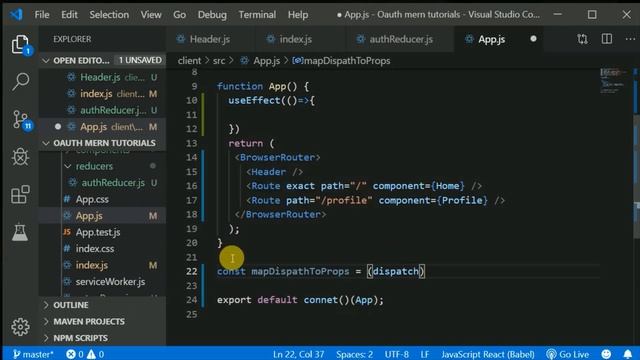Open serviceWorker.js in file tree
Screen dimensions: 640x360
click(102, 282)
